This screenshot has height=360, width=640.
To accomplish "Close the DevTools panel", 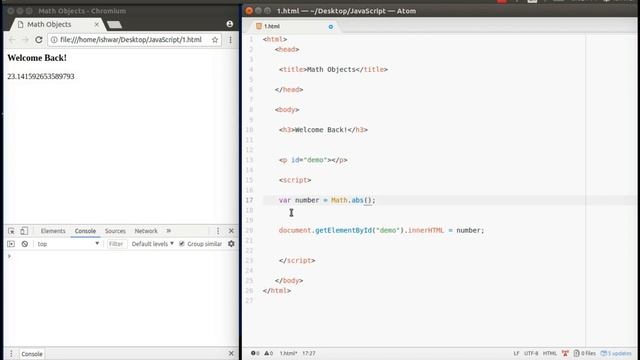I will (231, 231).
